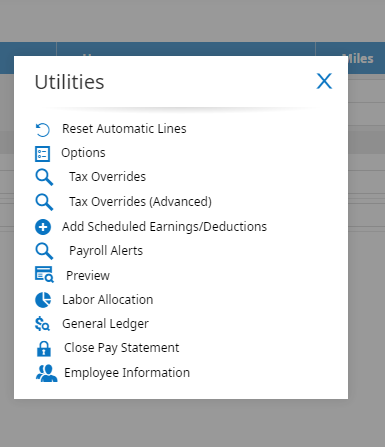Viewport: 385px width, 447px height.
Task: Select Labor Allocation text entry
Action: 108,300
